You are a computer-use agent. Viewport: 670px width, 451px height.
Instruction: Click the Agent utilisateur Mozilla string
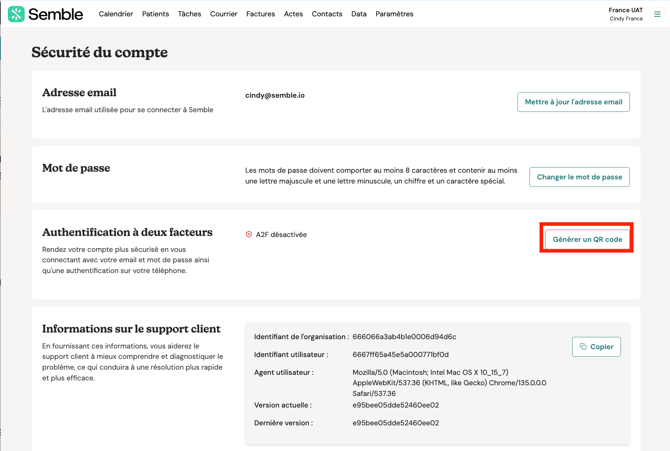click(x=449, y=383)
